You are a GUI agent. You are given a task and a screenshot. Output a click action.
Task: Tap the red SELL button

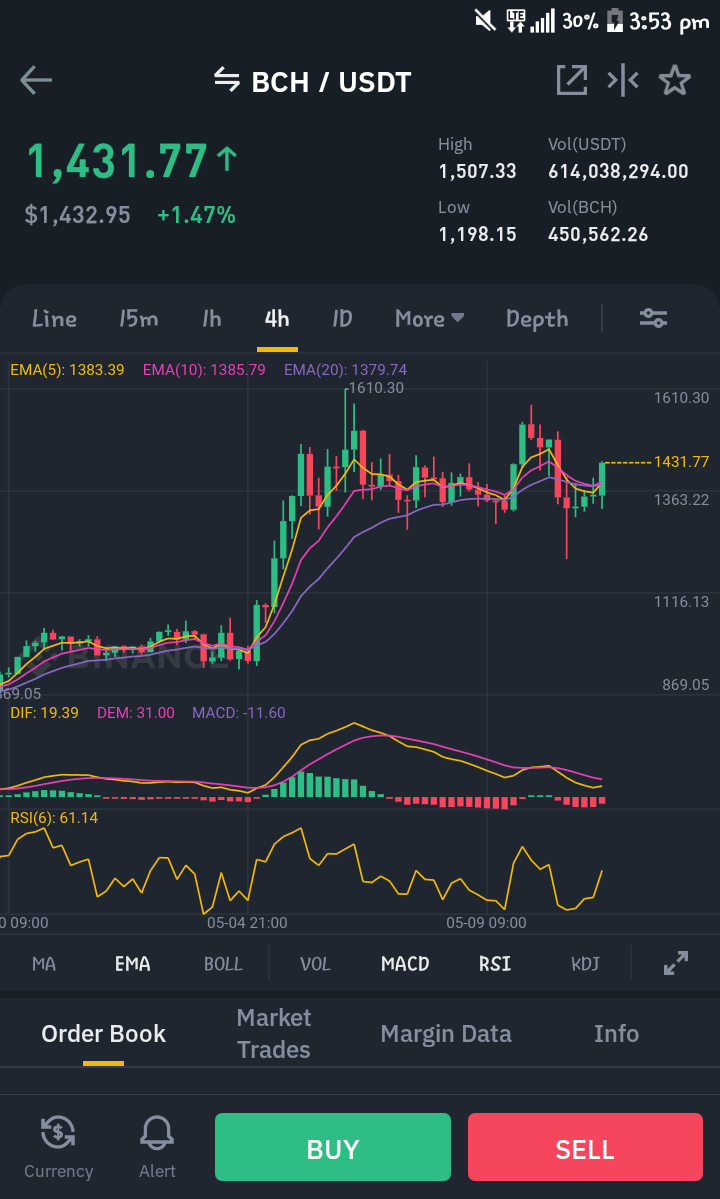point(585,1147)
